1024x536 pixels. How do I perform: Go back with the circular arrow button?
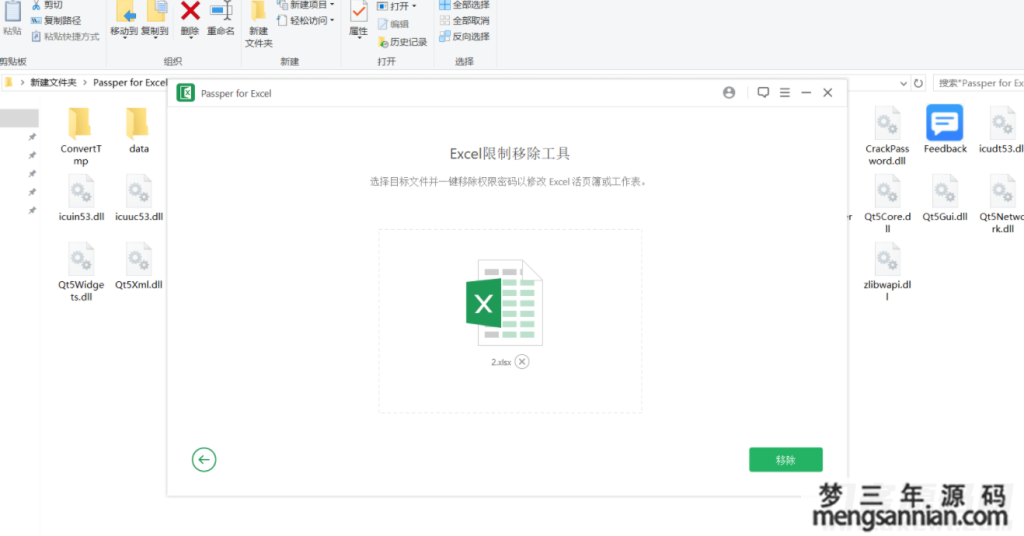click(204, 460)
